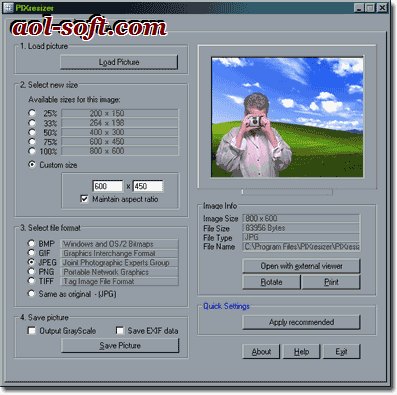This screenshot has height=395, width=397.
Task: Click the custom height field showing 450
Action: pos(148,186)
